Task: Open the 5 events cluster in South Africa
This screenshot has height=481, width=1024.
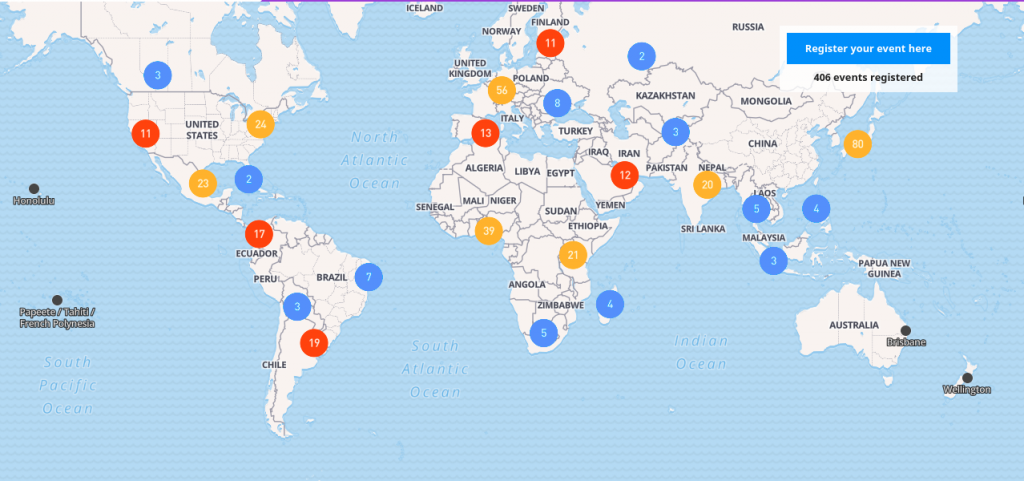Action: click(543, 334)
